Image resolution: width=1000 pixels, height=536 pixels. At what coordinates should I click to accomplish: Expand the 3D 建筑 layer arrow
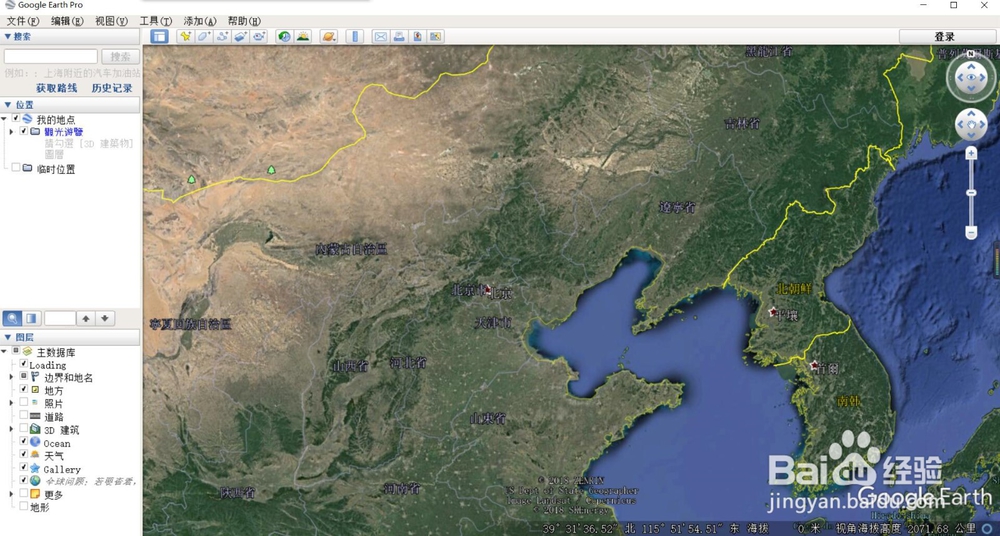[11, 429]
